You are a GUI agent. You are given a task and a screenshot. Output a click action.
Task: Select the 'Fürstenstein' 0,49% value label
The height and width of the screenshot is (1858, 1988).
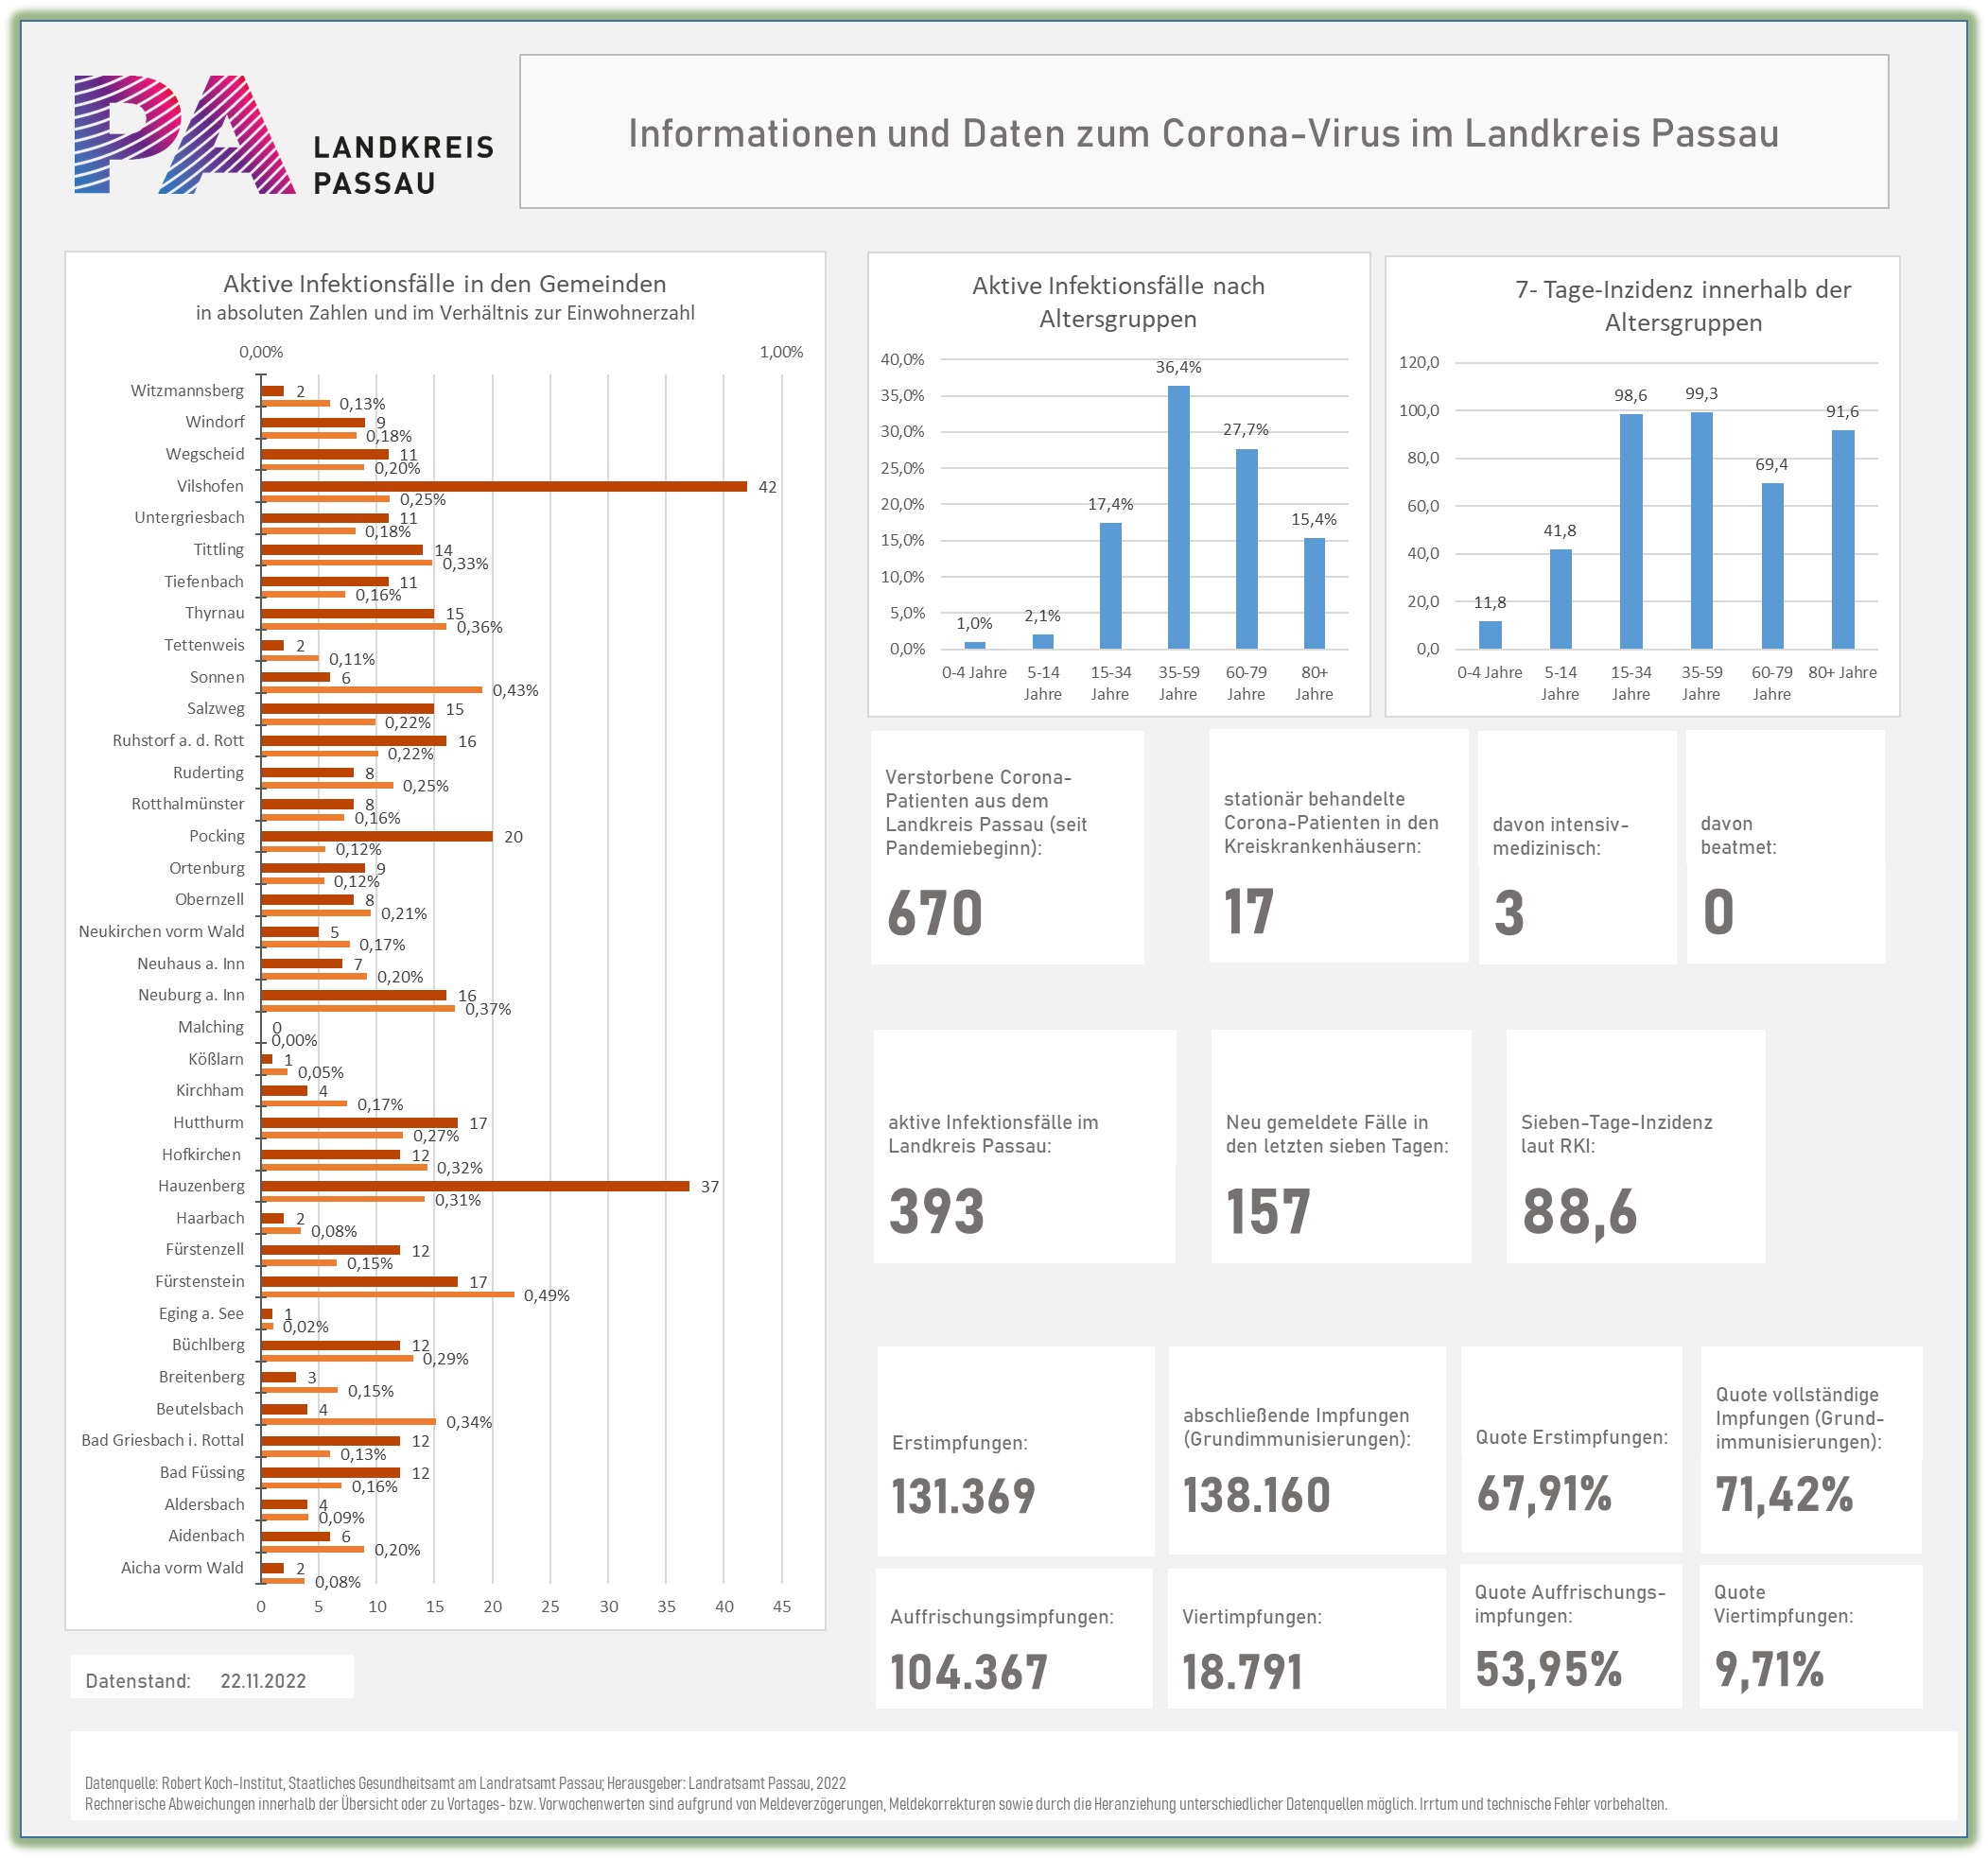tap(547, 1295)
